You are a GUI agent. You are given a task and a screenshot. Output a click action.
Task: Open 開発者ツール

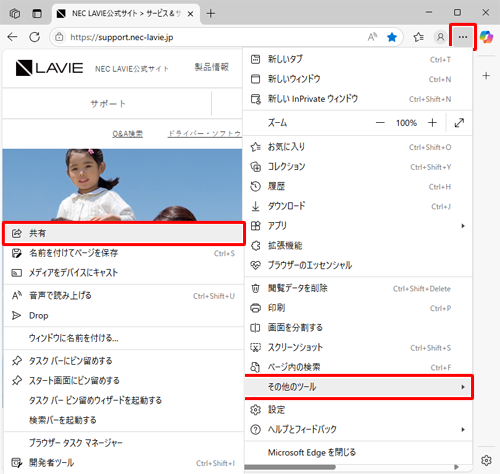[x=124, y=463]
